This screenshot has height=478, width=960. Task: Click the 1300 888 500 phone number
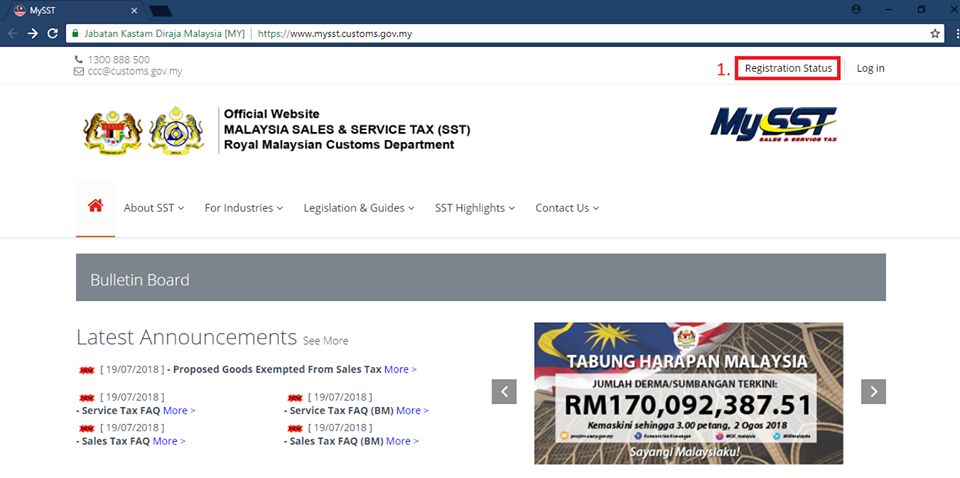[x=119, y=60]
